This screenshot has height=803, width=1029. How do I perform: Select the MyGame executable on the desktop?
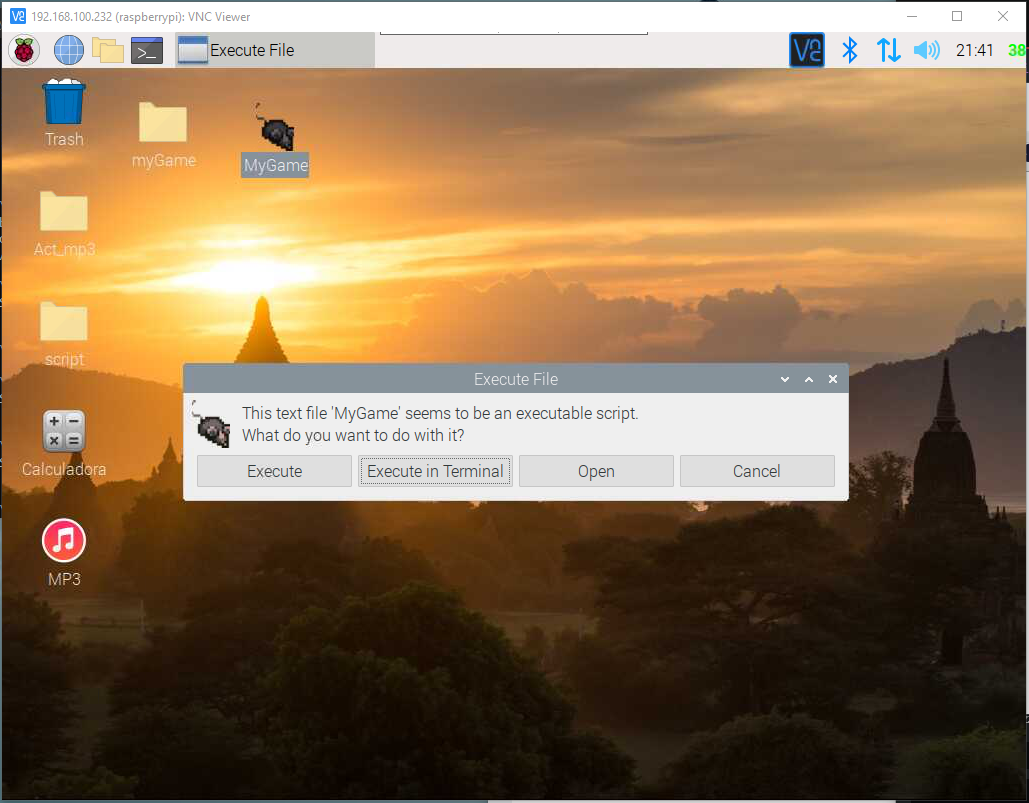click(274, 140)
